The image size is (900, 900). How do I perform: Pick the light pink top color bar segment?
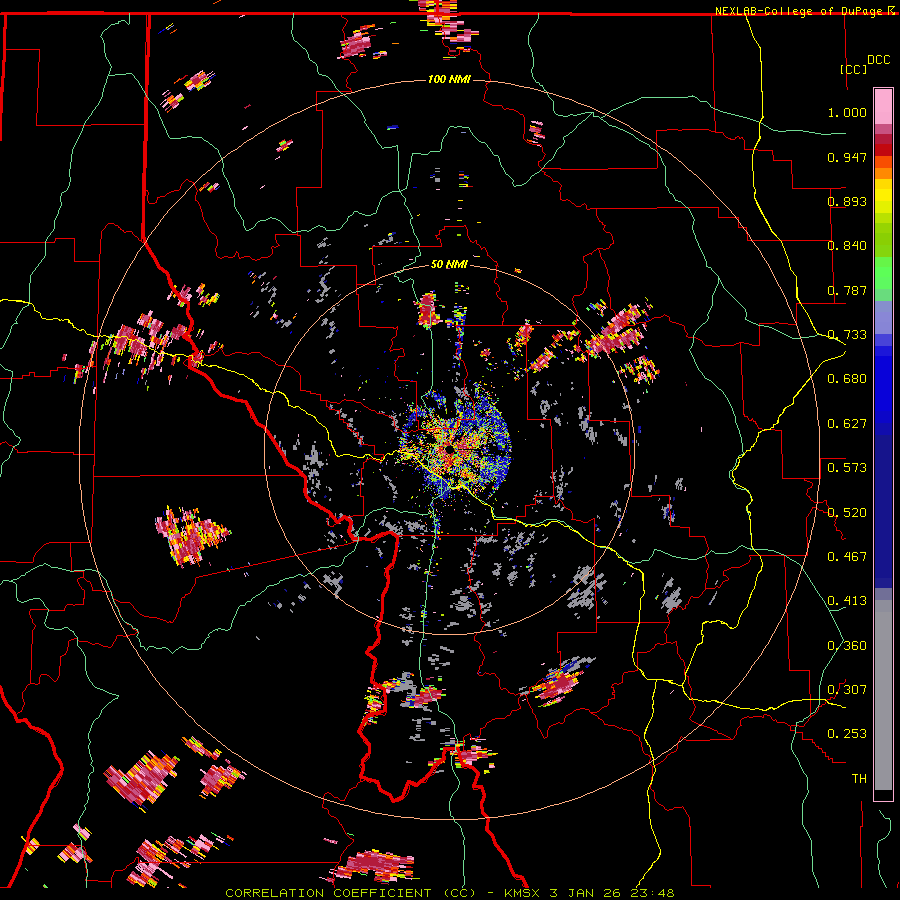tap(883, 106)
